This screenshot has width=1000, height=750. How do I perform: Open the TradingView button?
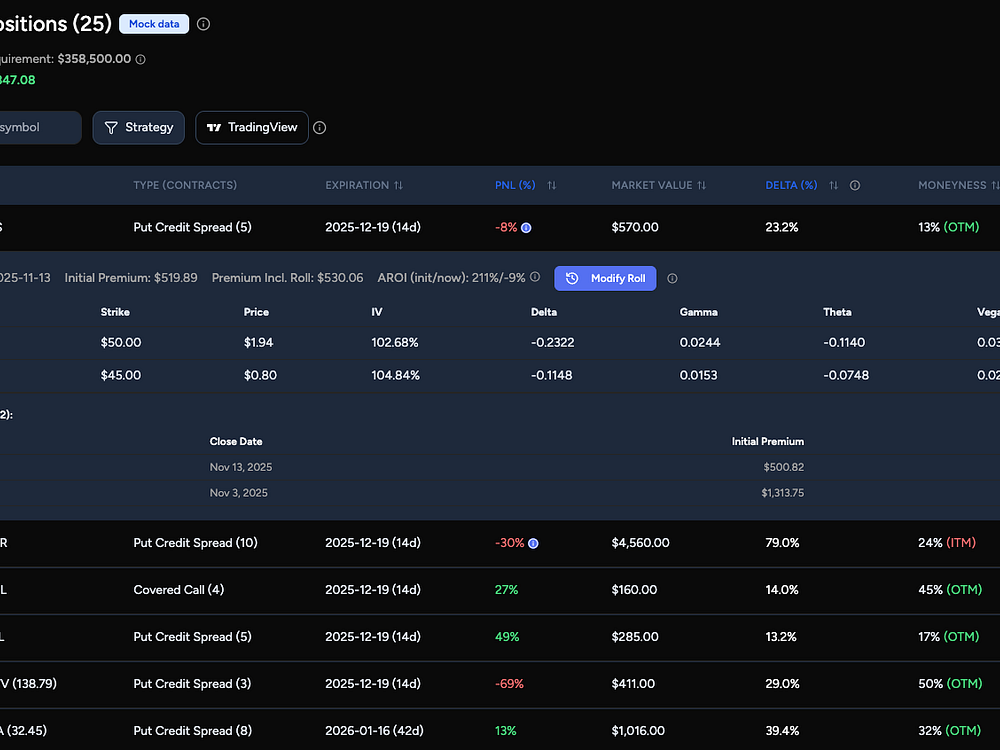pyautogui.click(x=252, y=128)
